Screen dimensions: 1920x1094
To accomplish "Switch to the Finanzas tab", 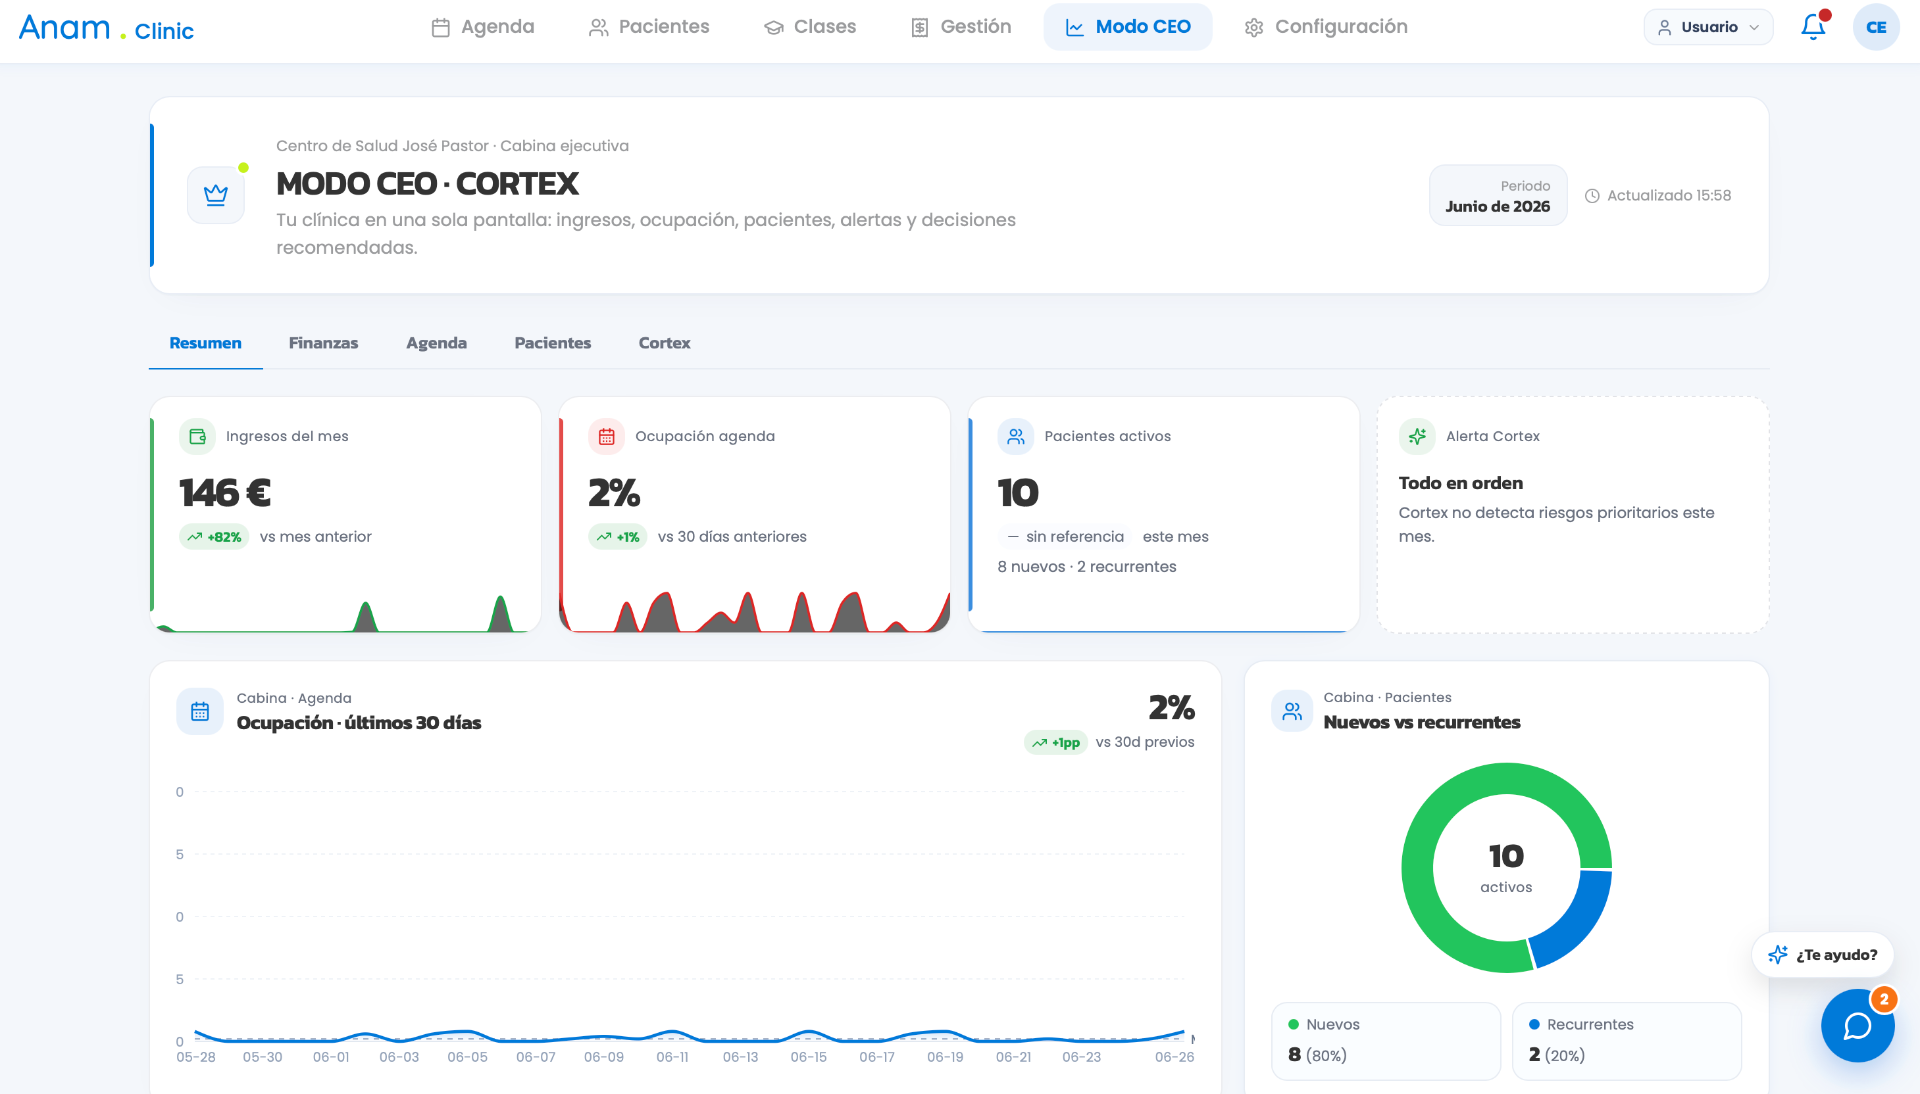I will pyautogui.click(x=323, y=343).
